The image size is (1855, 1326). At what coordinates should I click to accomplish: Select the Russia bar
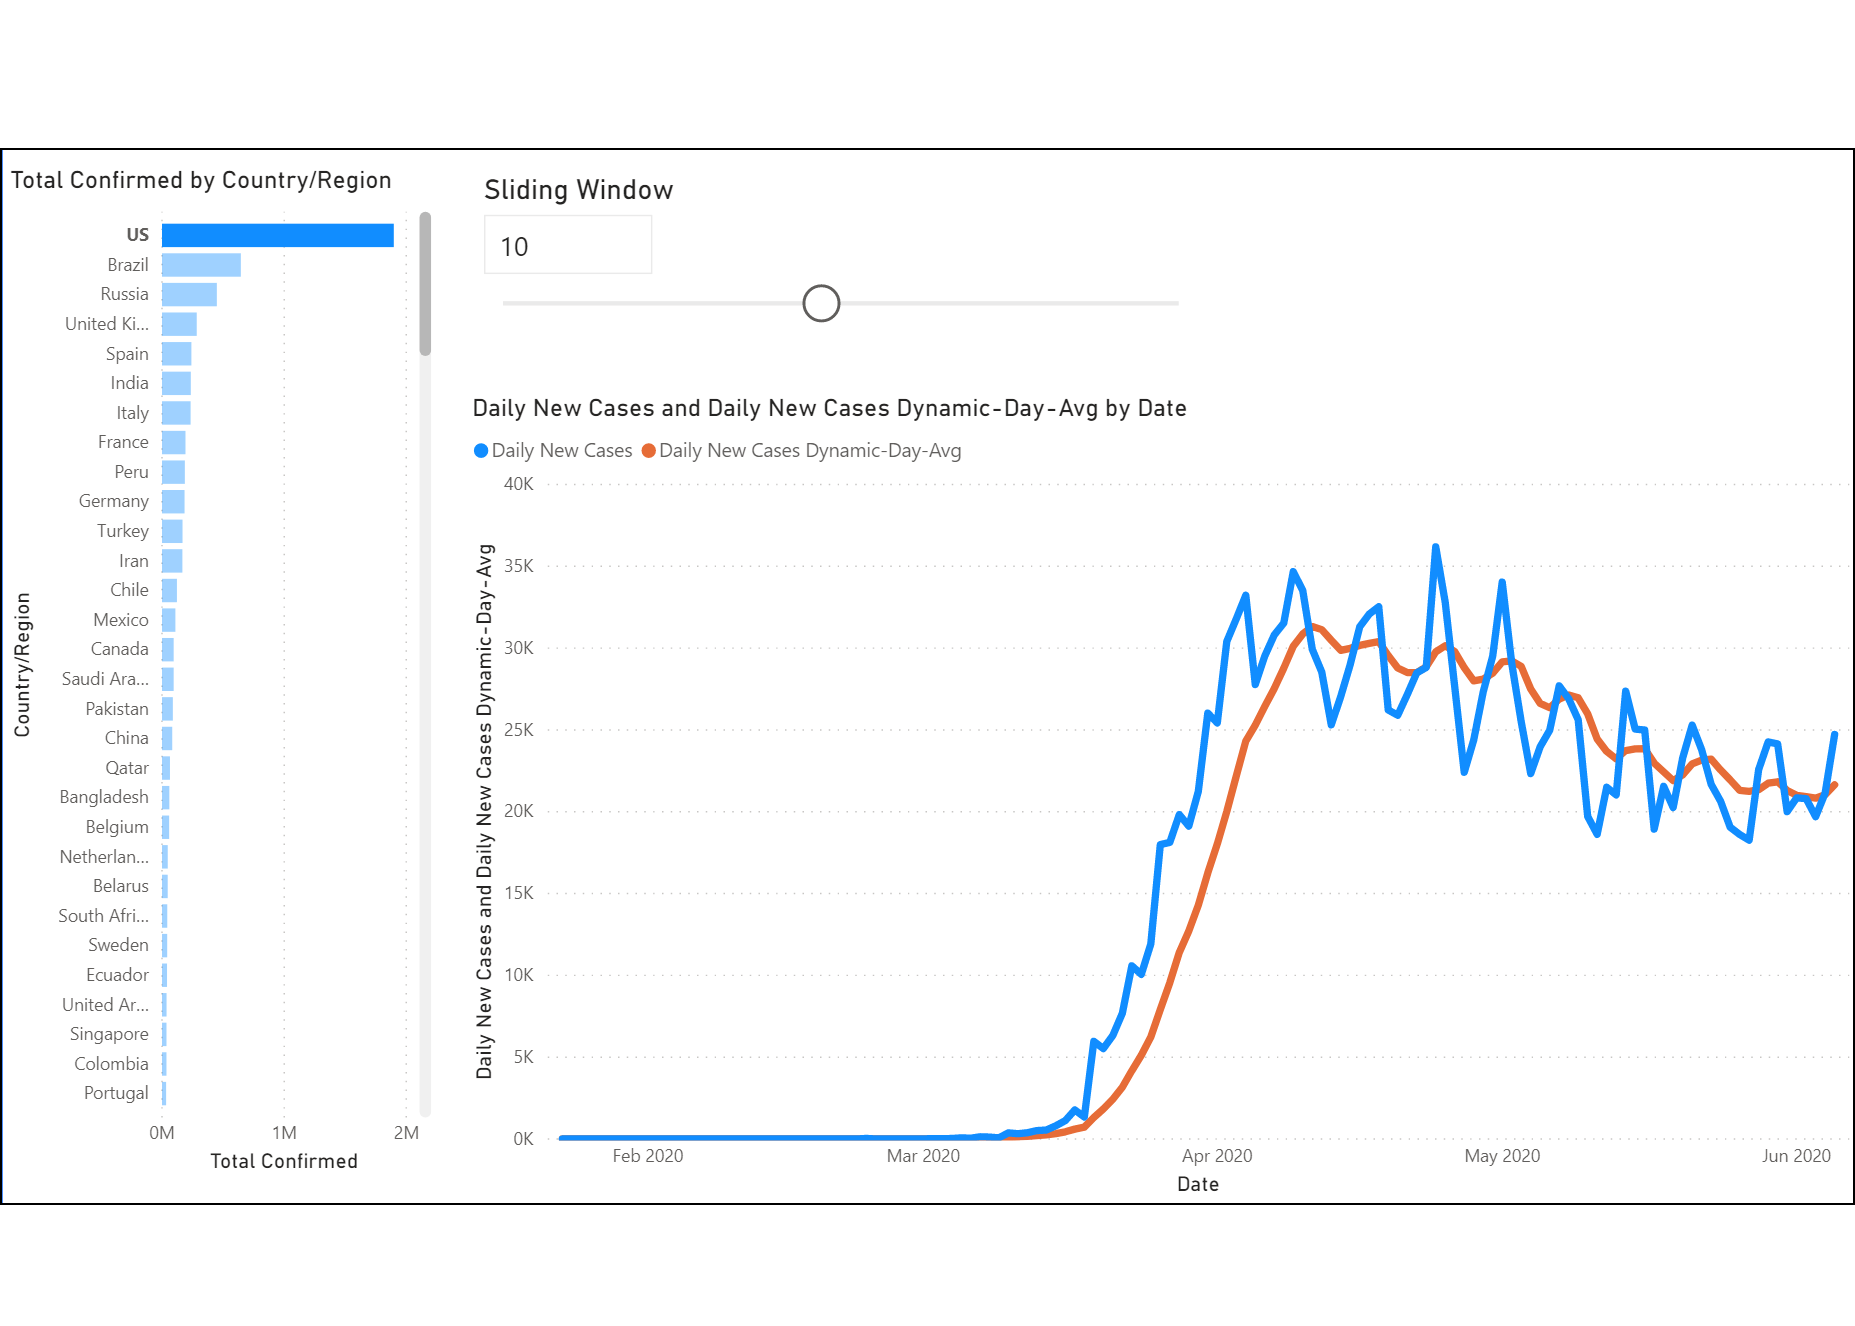(x=189, y=294)
